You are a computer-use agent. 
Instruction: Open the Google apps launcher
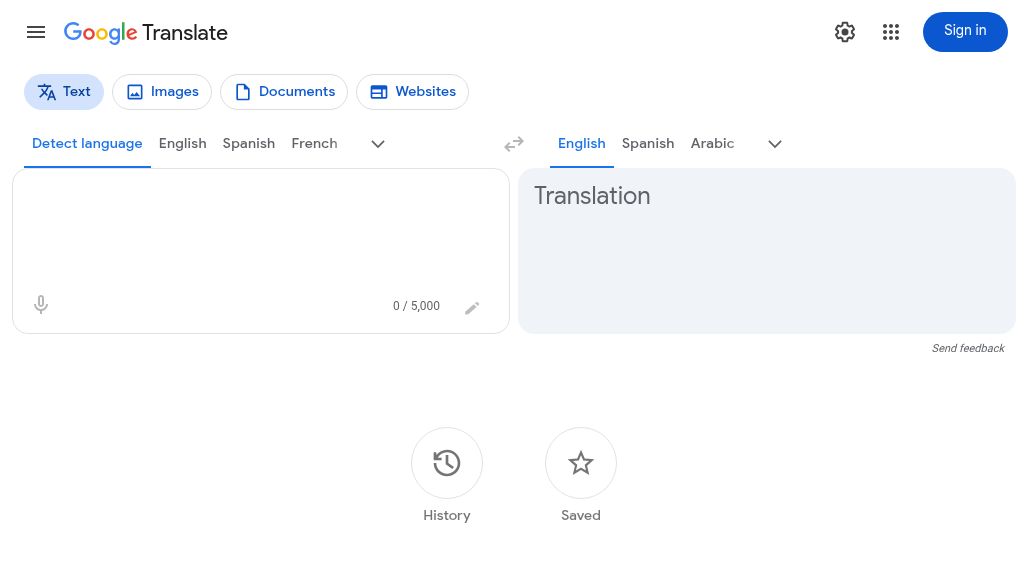click(x=891, y=32)
